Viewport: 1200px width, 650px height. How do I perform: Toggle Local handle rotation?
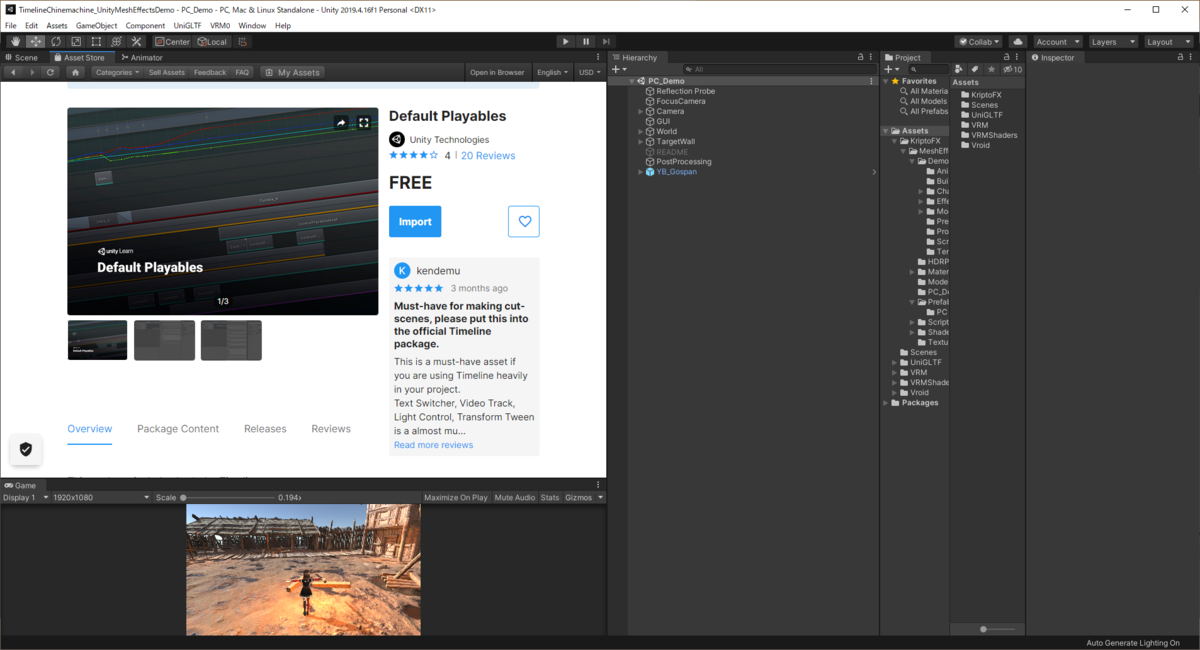point(212,42)
